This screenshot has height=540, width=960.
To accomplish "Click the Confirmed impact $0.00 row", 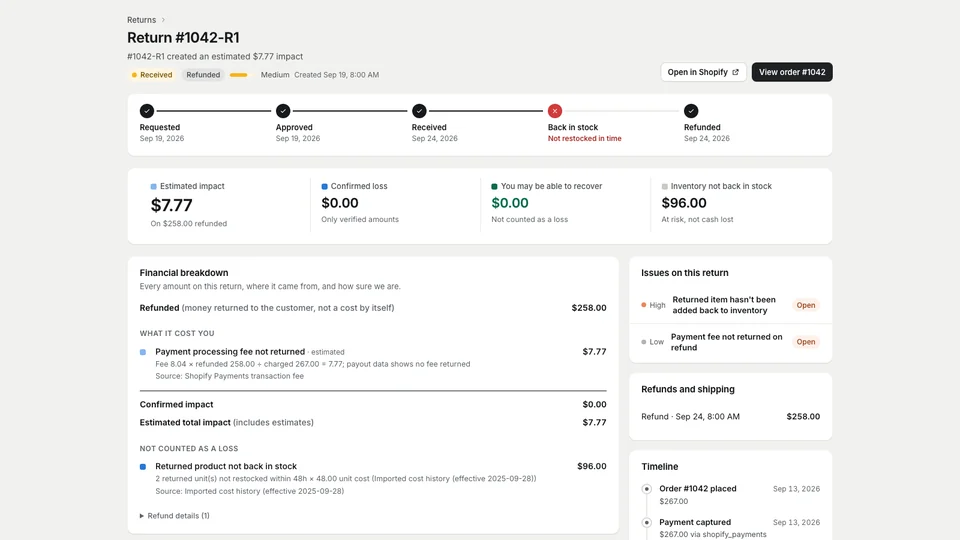I will [x=373, y=404].
